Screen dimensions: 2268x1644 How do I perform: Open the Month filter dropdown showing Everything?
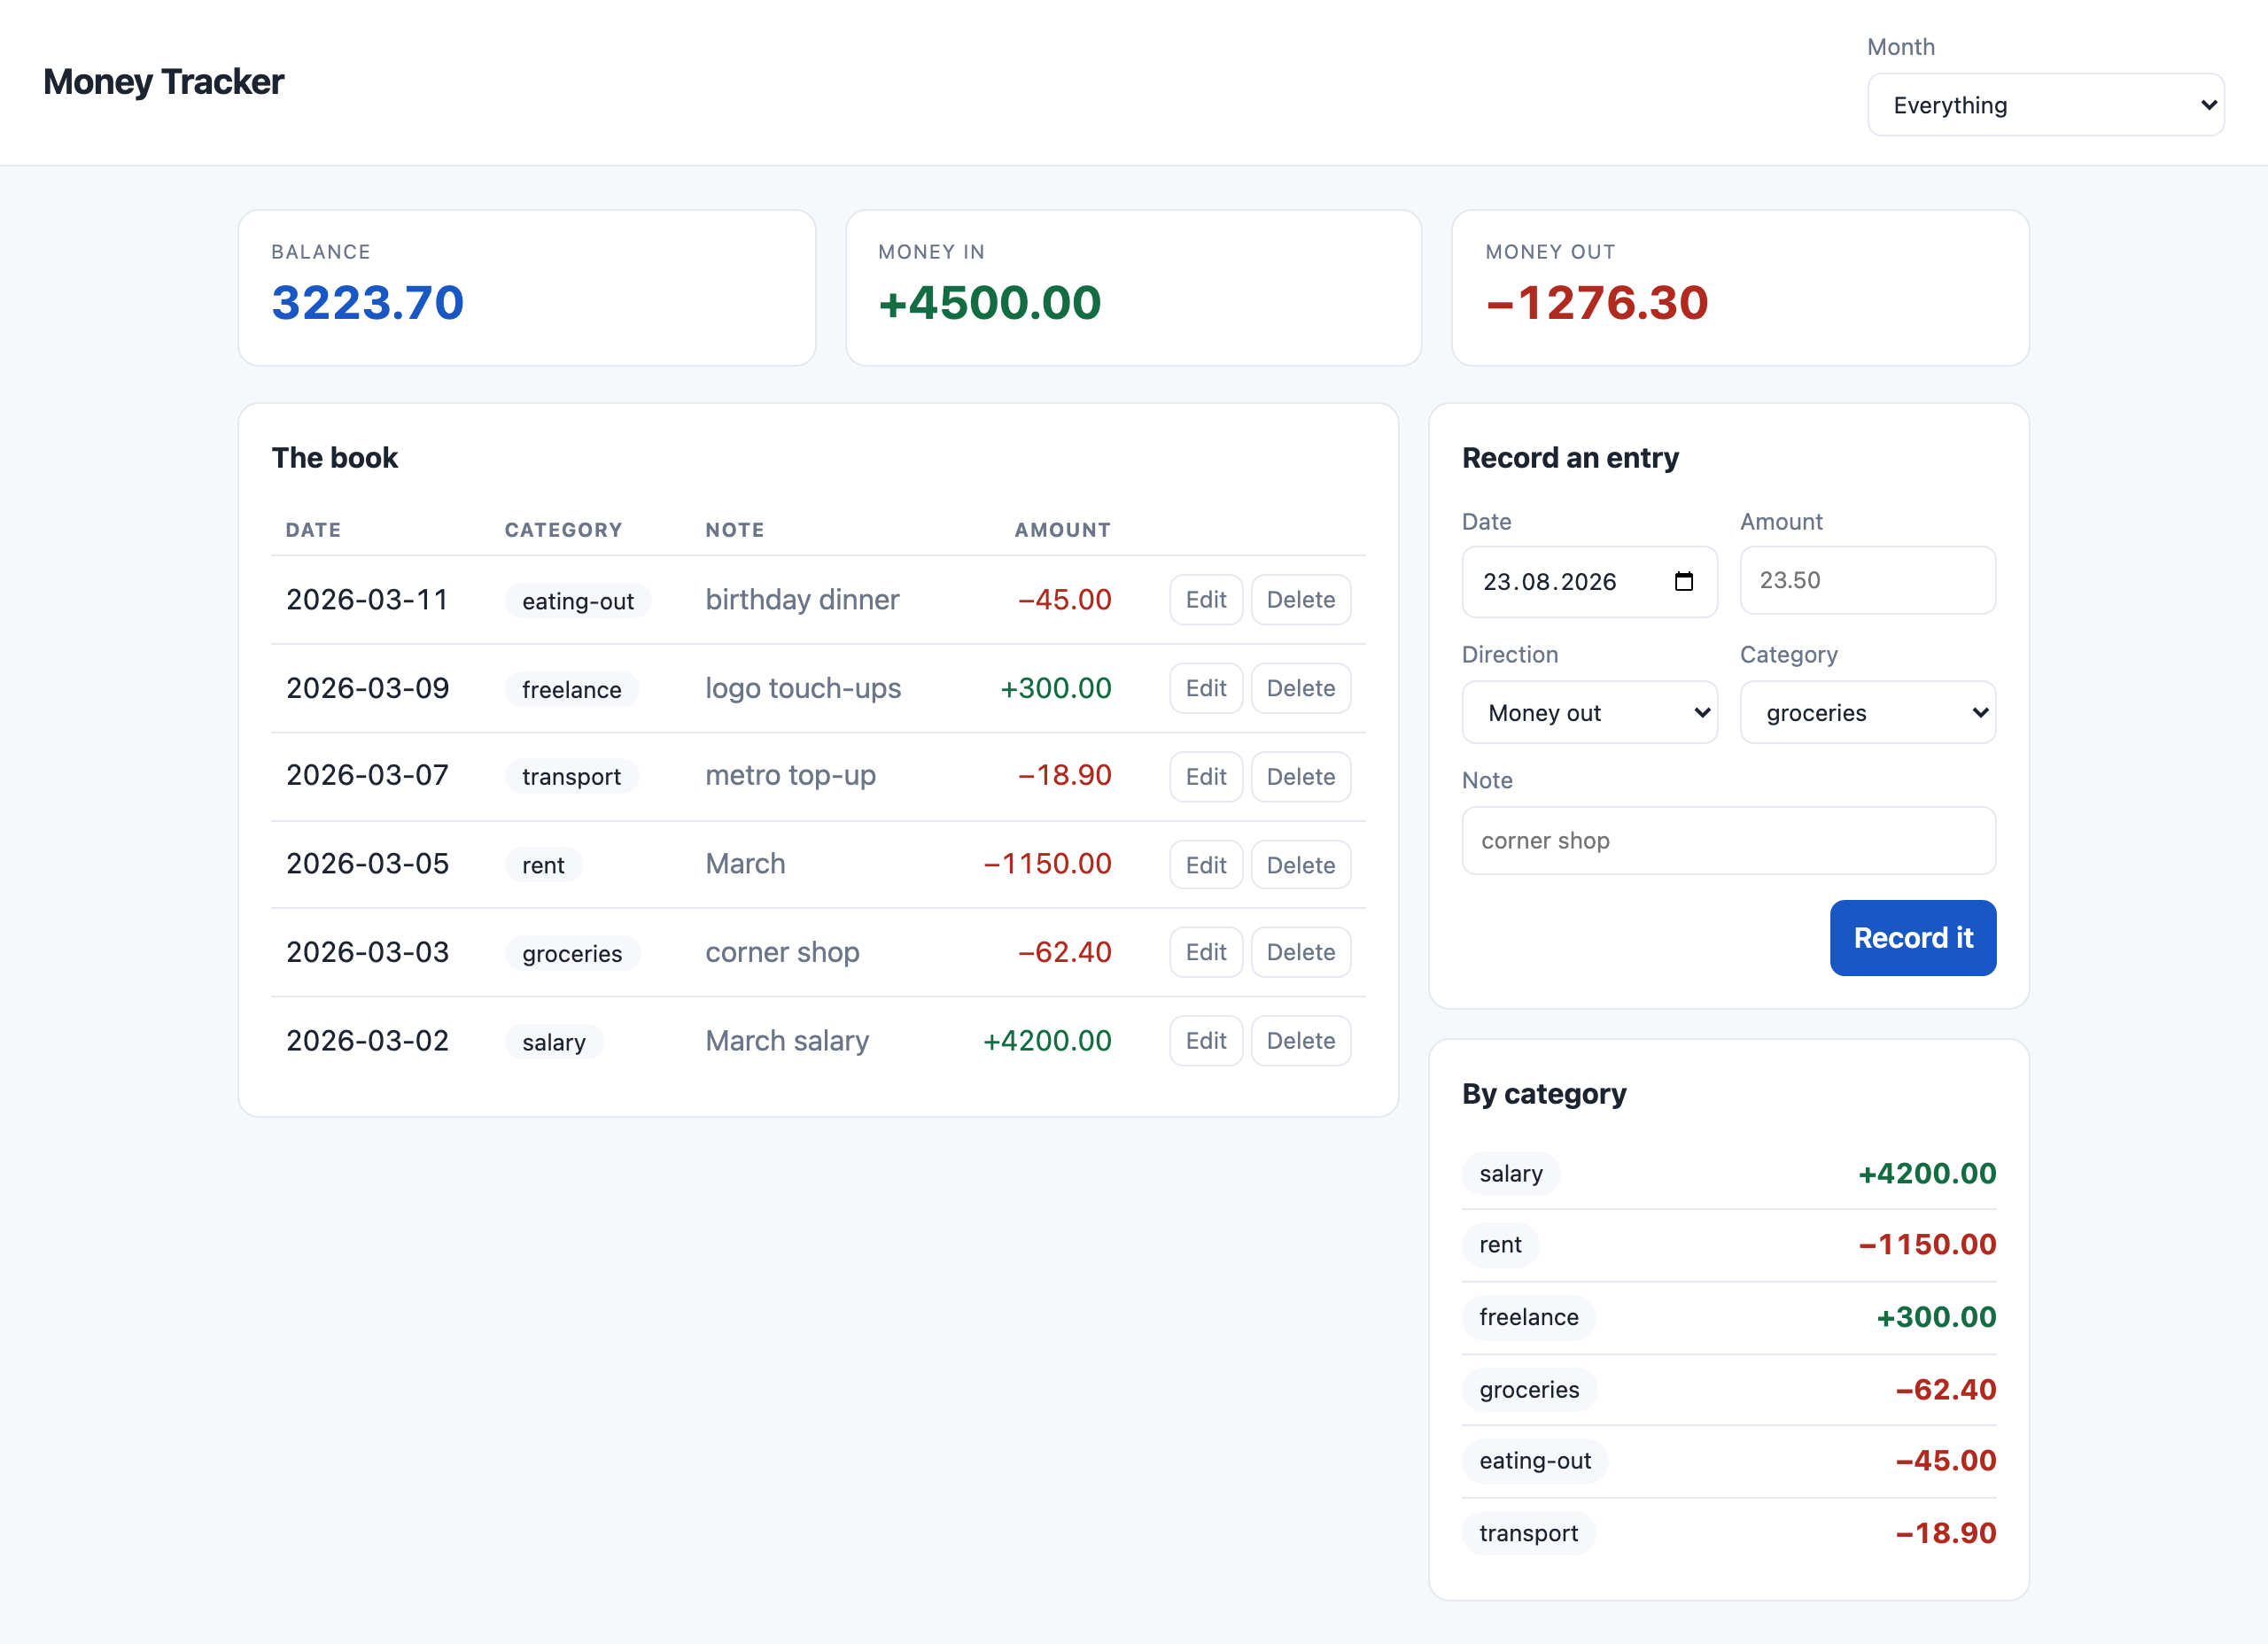(x=2045, y=105)
